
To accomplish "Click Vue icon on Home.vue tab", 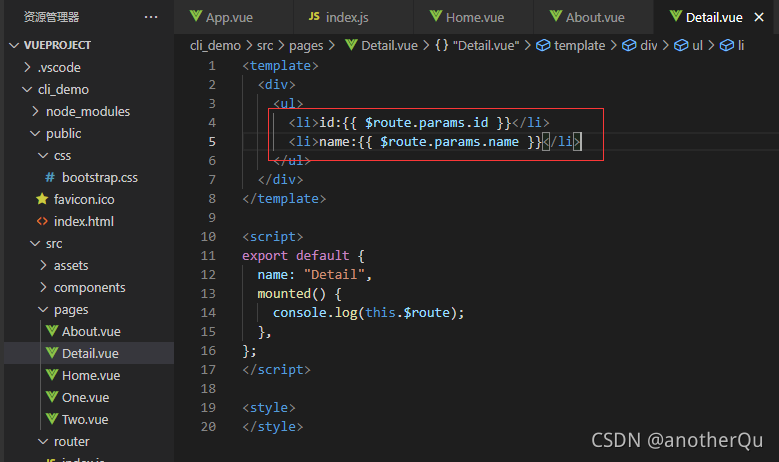I will 436,16.
